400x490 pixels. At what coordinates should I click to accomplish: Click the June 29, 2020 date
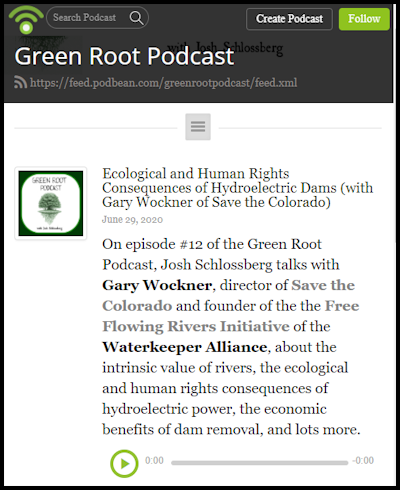pyautogui.click(x=132, y=220)
